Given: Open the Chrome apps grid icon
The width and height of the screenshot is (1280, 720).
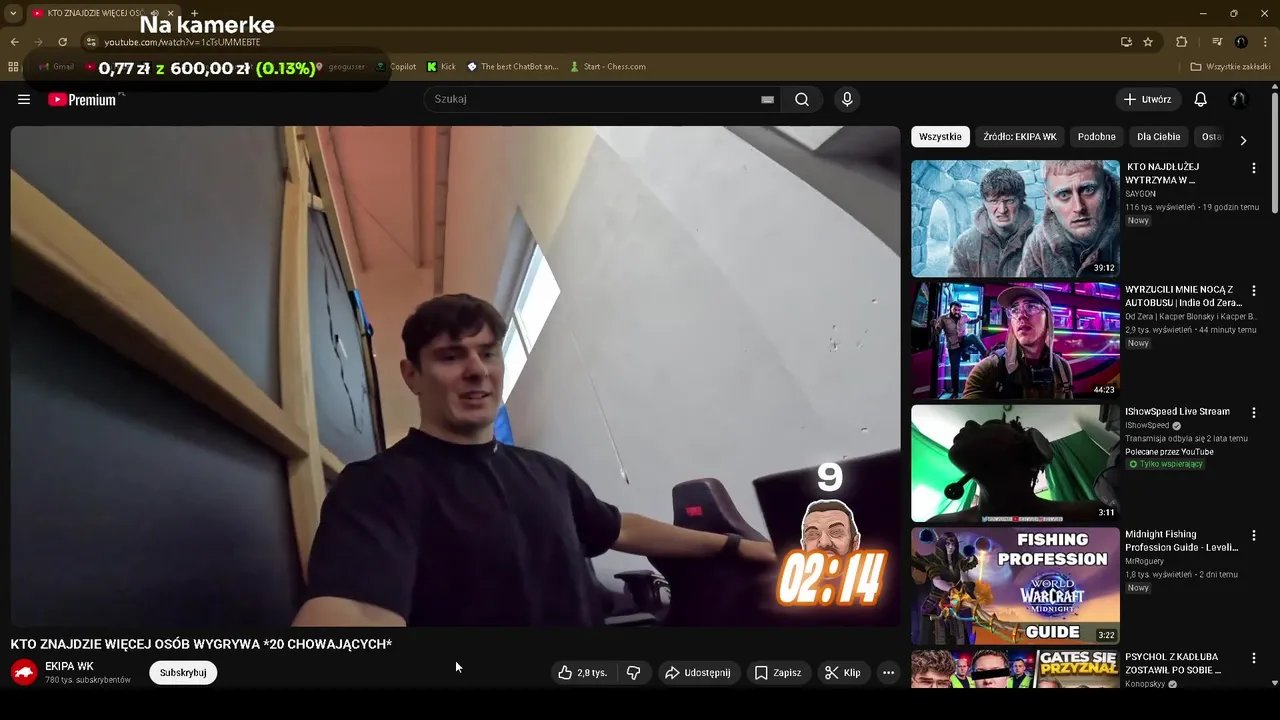Looking at the screenshot, I should pos(13,67).
